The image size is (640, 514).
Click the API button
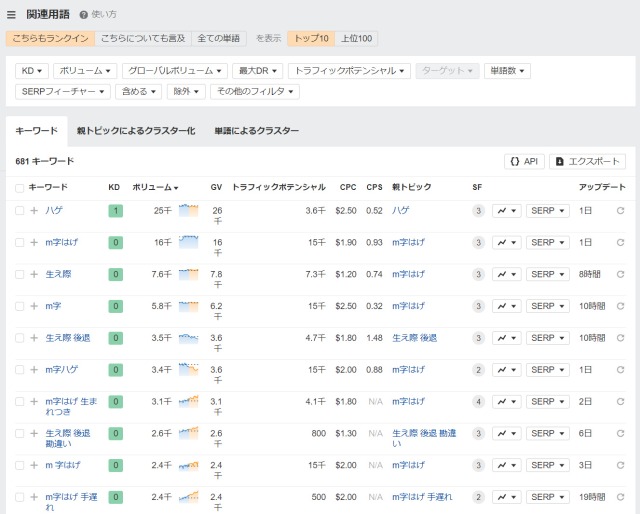(524, 161)
